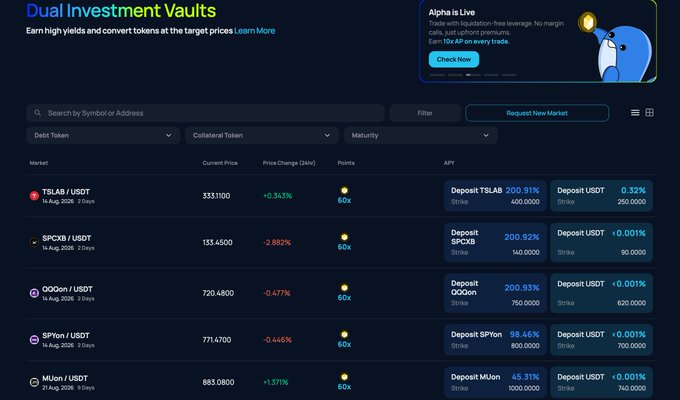Click current price 883.0800
This screenshot has height=400, width=680.
218,382
